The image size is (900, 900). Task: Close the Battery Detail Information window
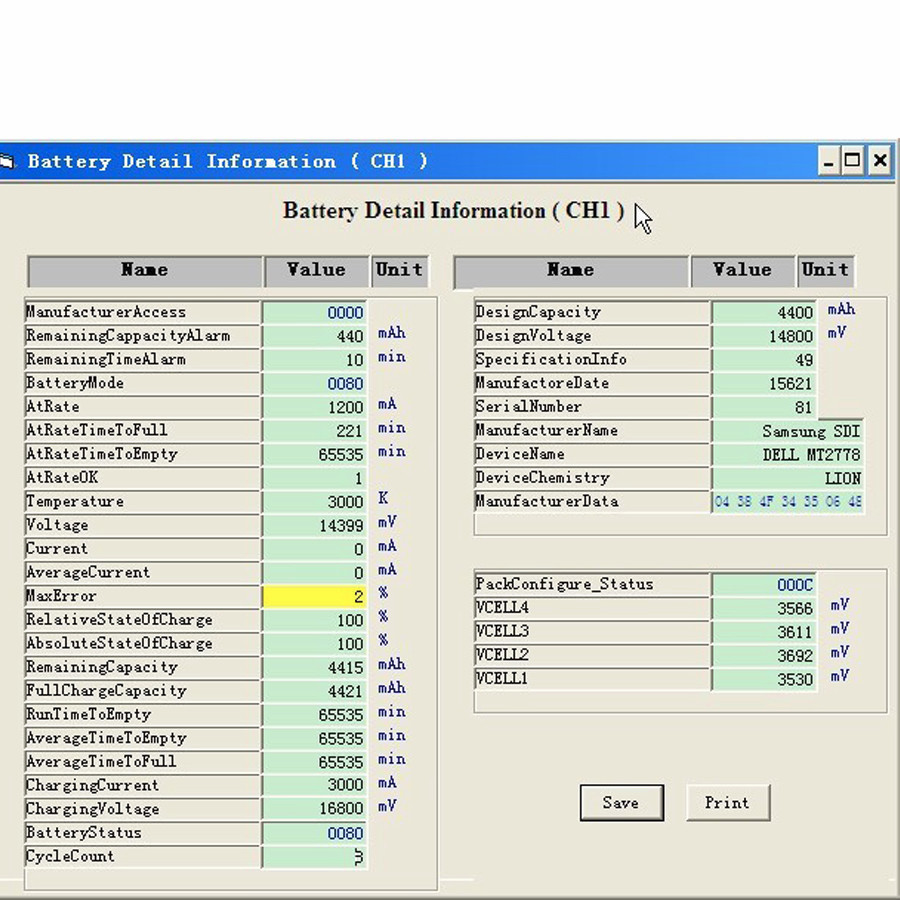[x=879, y=161]
